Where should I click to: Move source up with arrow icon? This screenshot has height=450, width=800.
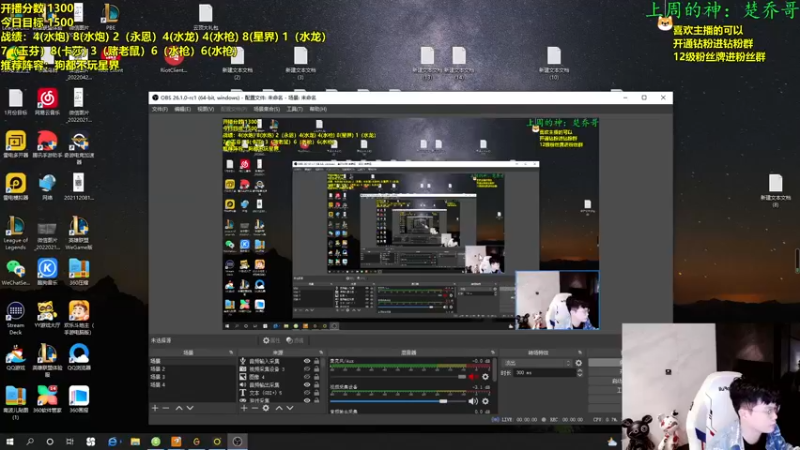279,408
